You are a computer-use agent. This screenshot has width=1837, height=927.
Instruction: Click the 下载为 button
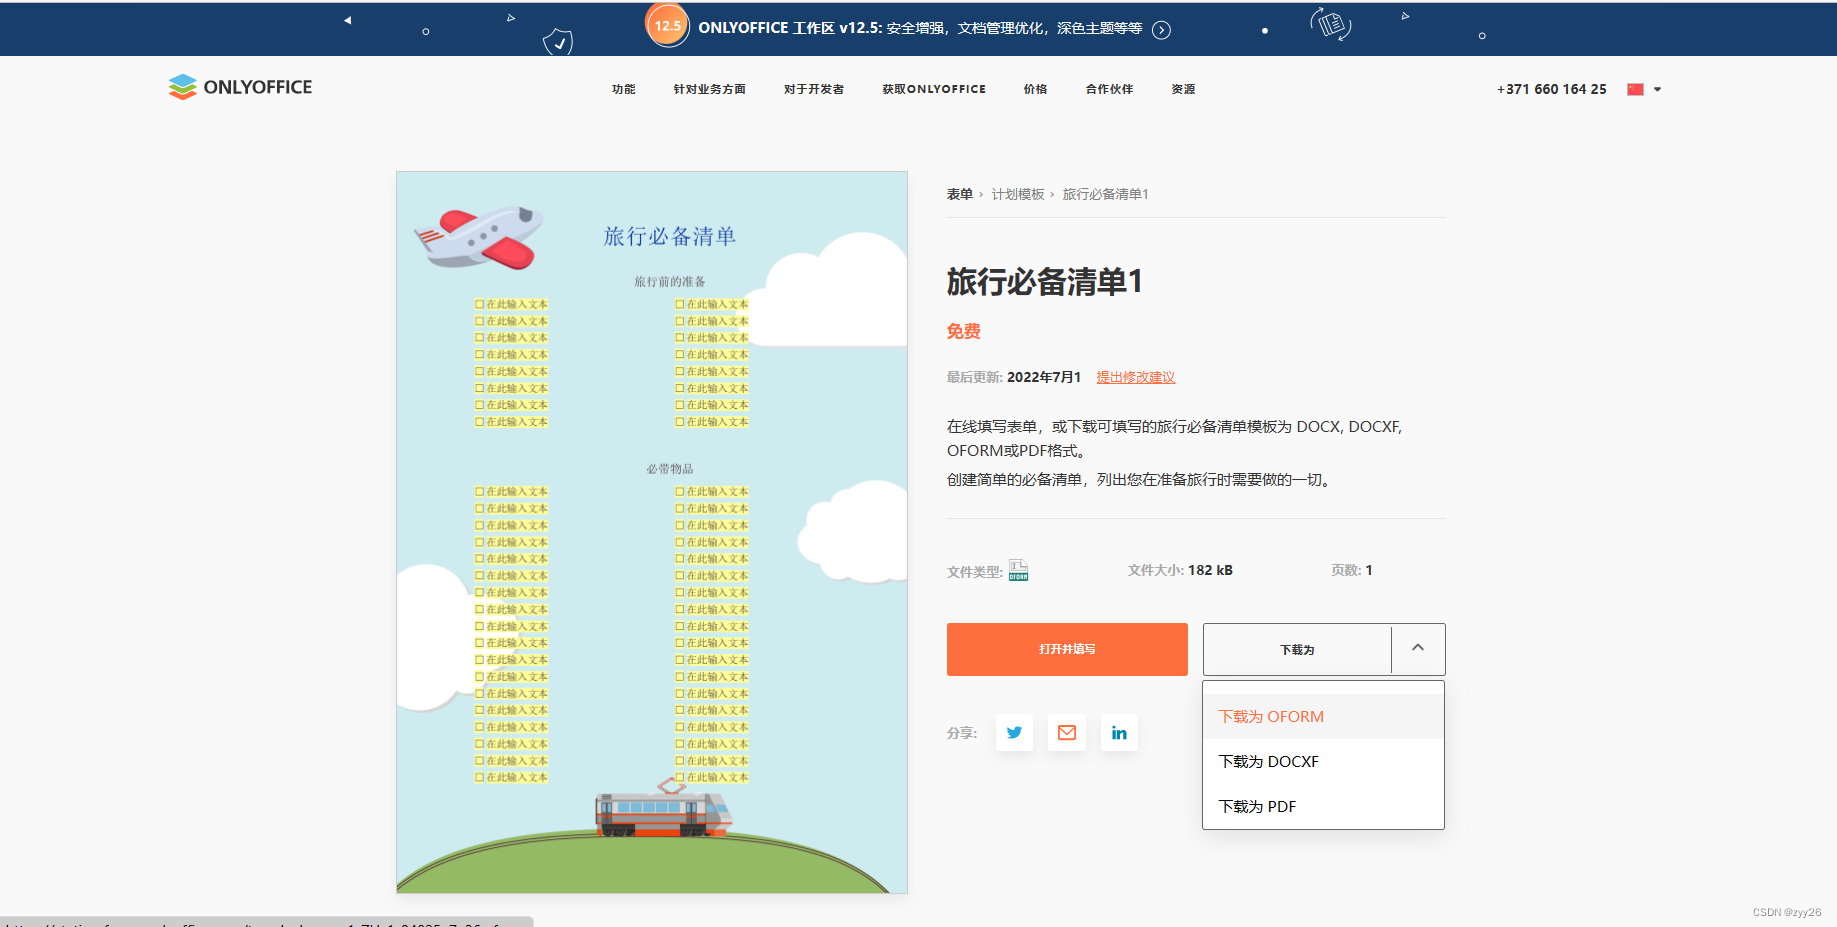point(1297,650)
